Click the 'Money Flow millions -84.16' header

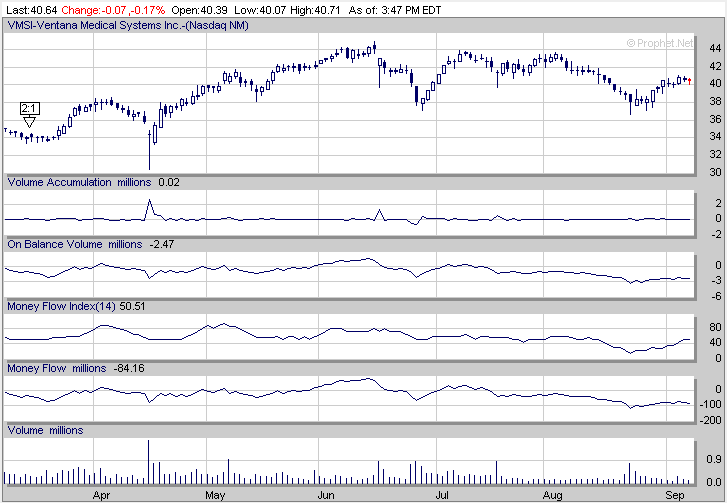click(76, 369)
